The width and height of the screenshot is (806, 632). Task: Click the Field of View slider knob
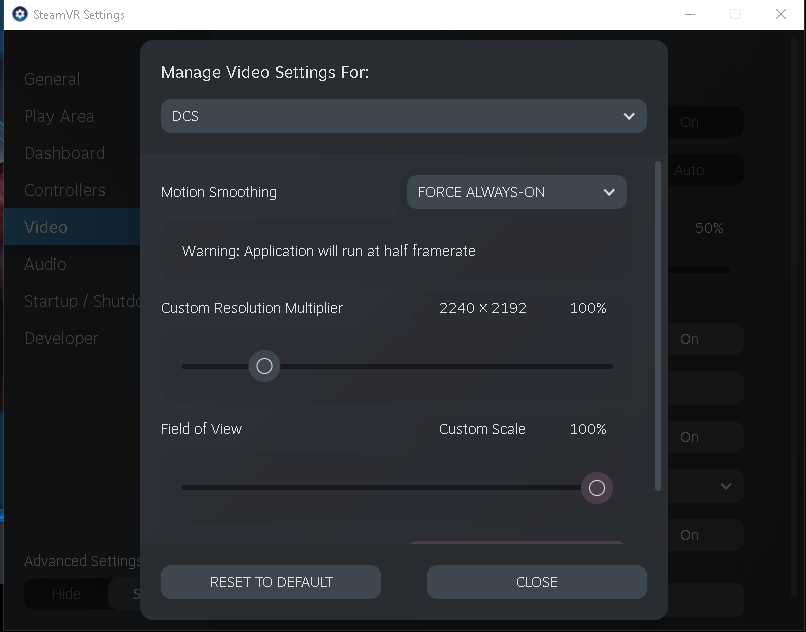[596, 488]
